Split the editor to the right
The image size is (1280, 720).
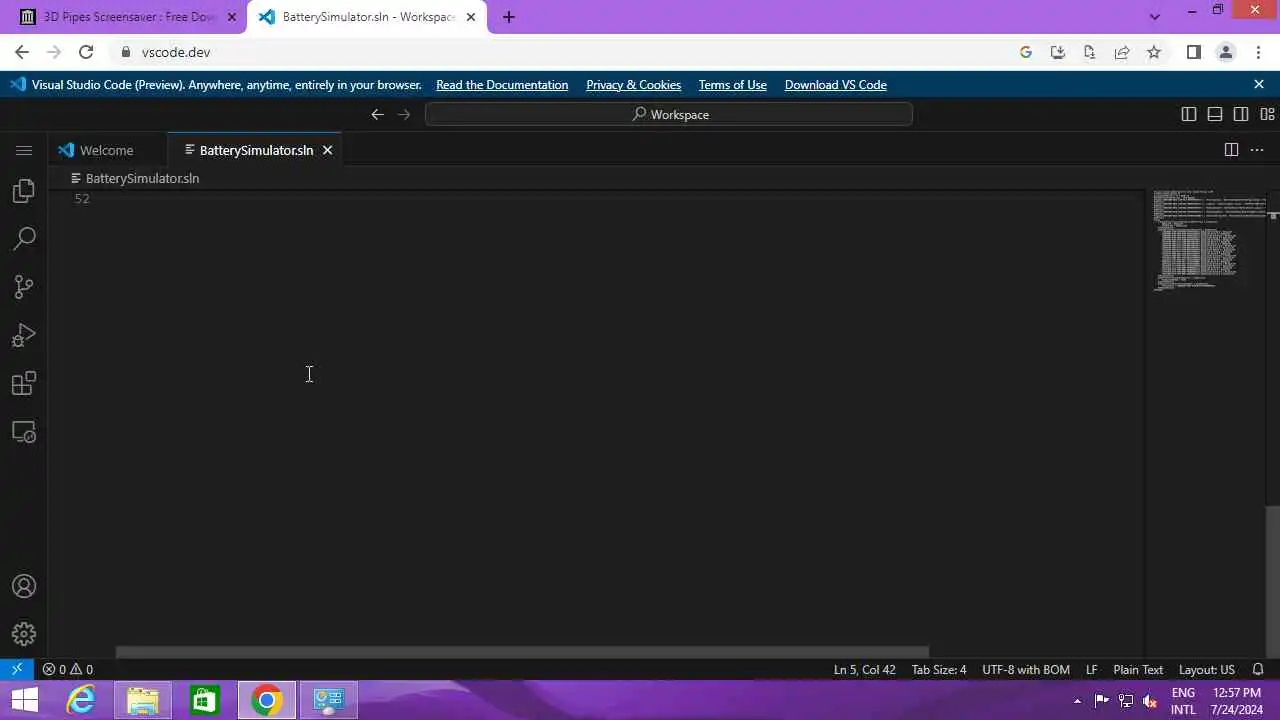pos(1231,150)
